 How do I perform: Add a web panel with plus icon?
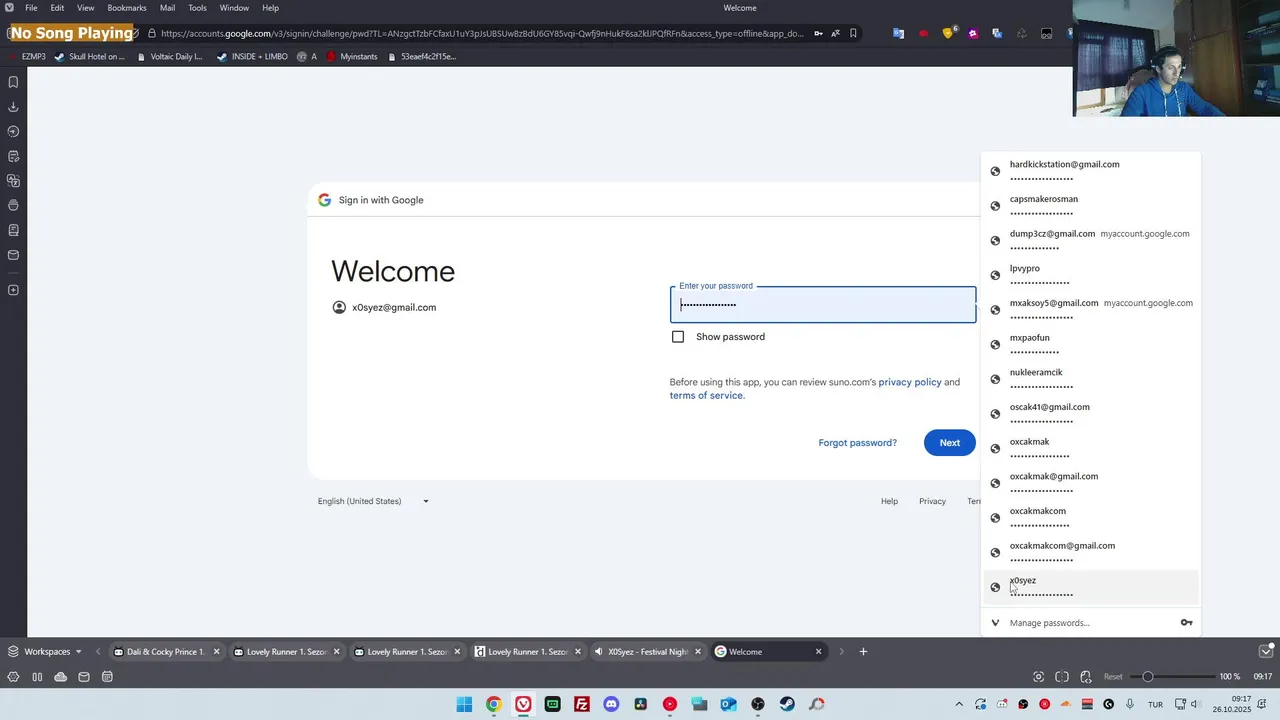13,290
